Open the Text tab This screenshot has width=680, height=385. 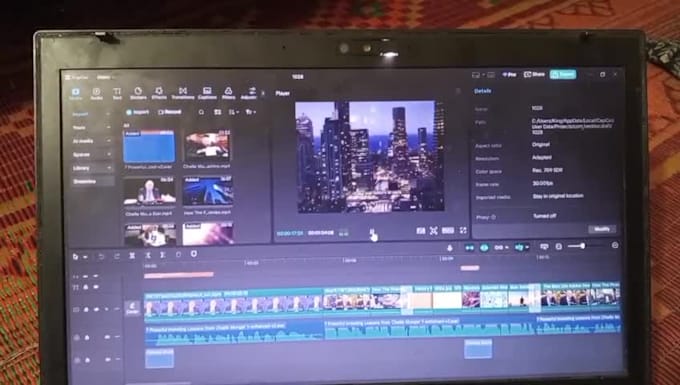(117, 93)
